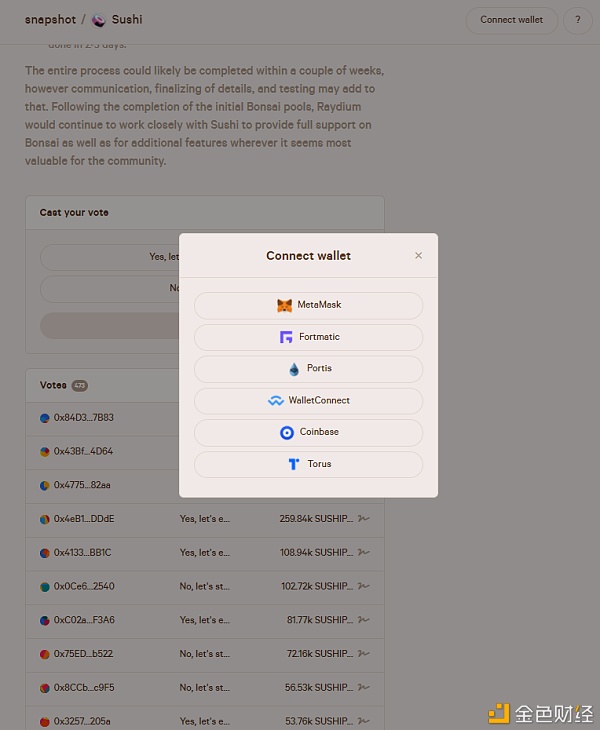Open voter address 0x84D3...7B83
This screenshot has width=600, height=730.
point(84,418)
